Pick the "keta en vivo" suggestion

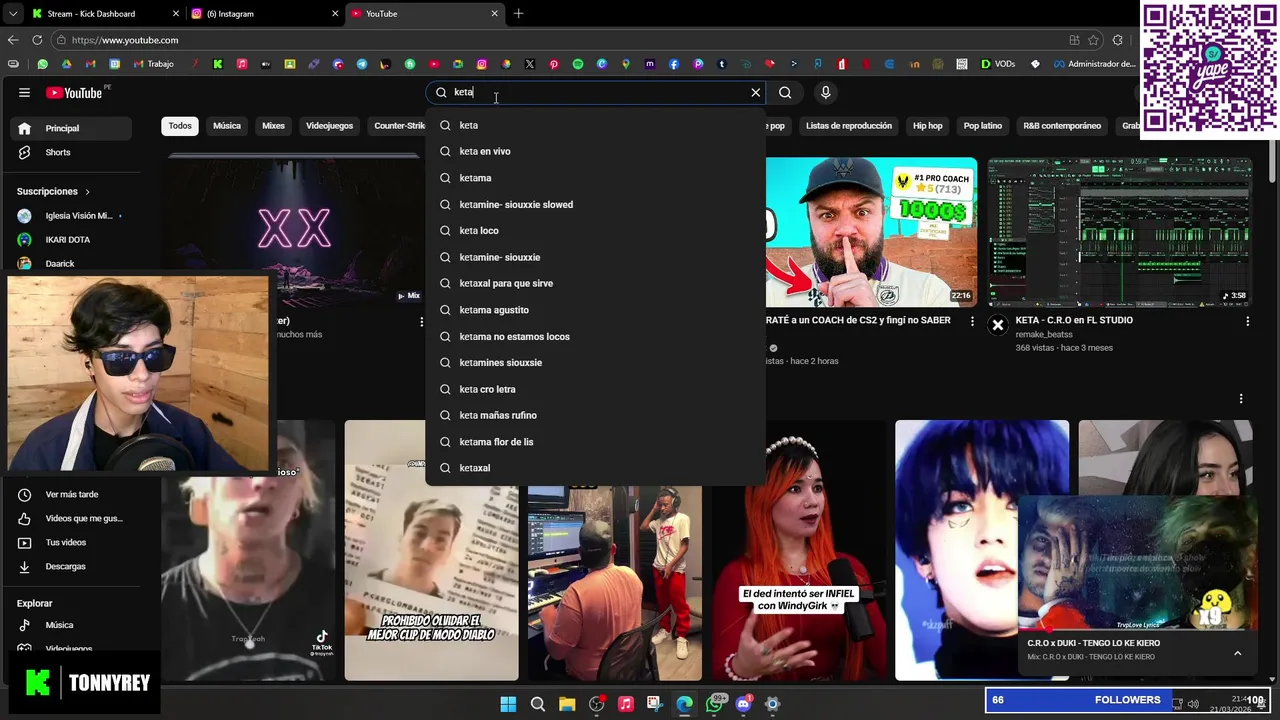tap(596, 152)
